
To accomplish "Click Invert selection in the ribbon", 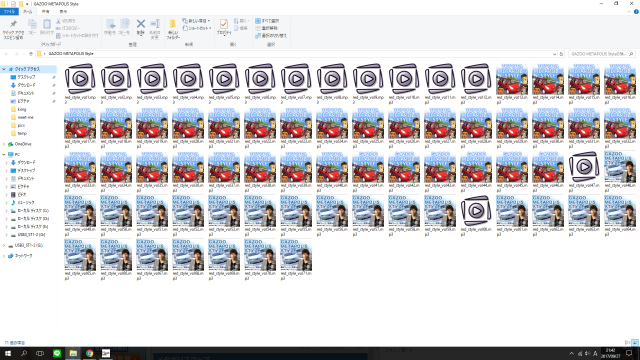I will tap(271, 36).
